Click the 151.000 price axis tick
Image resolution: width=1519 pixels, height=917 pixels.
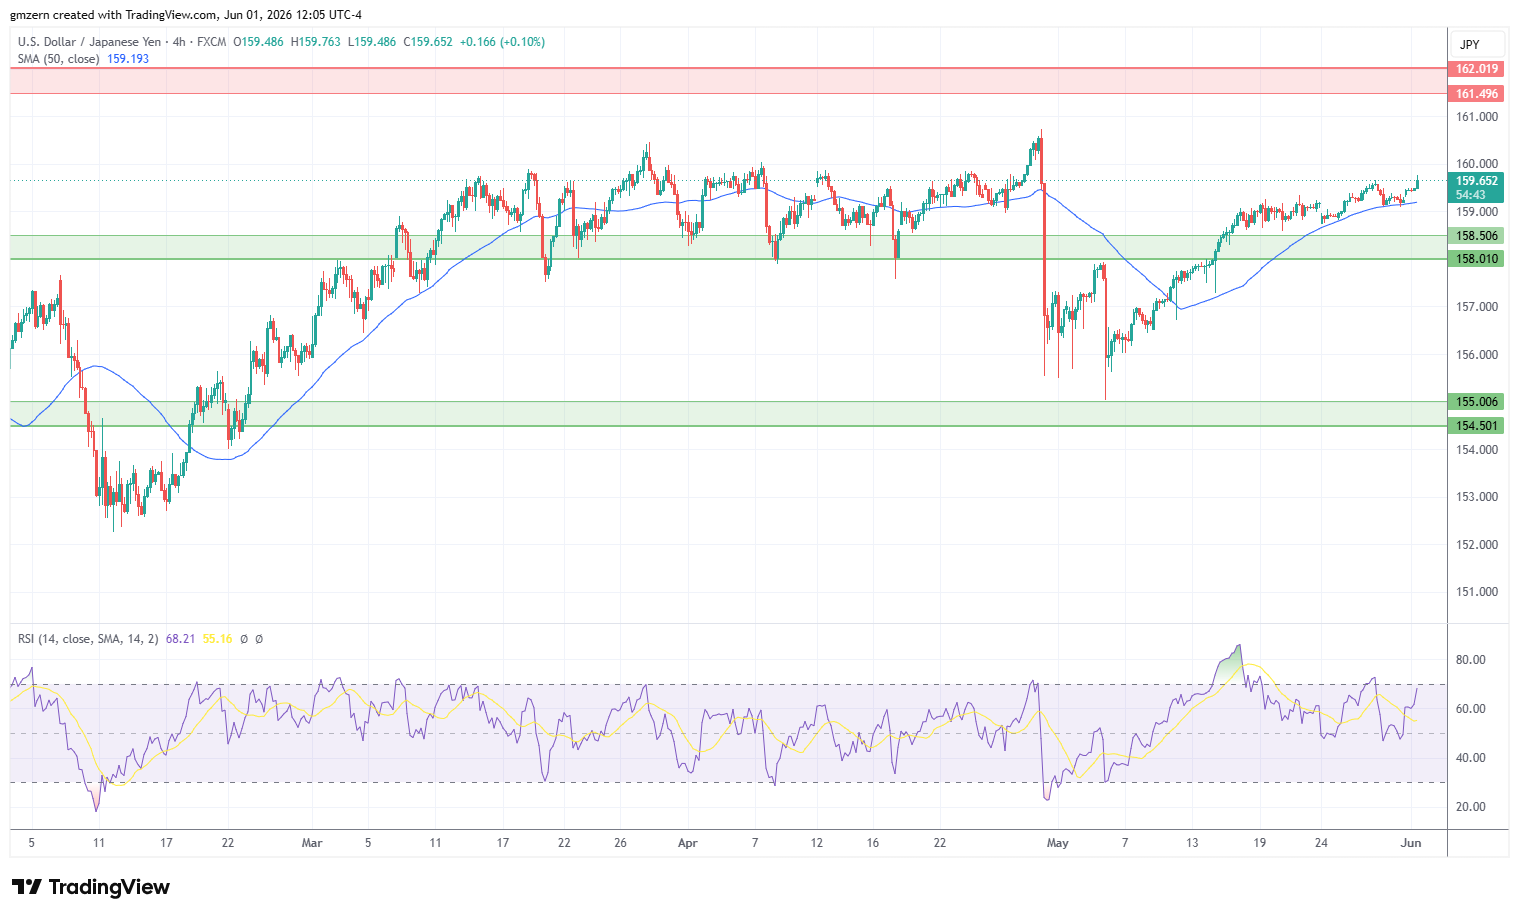click(x=1476, y=592)
